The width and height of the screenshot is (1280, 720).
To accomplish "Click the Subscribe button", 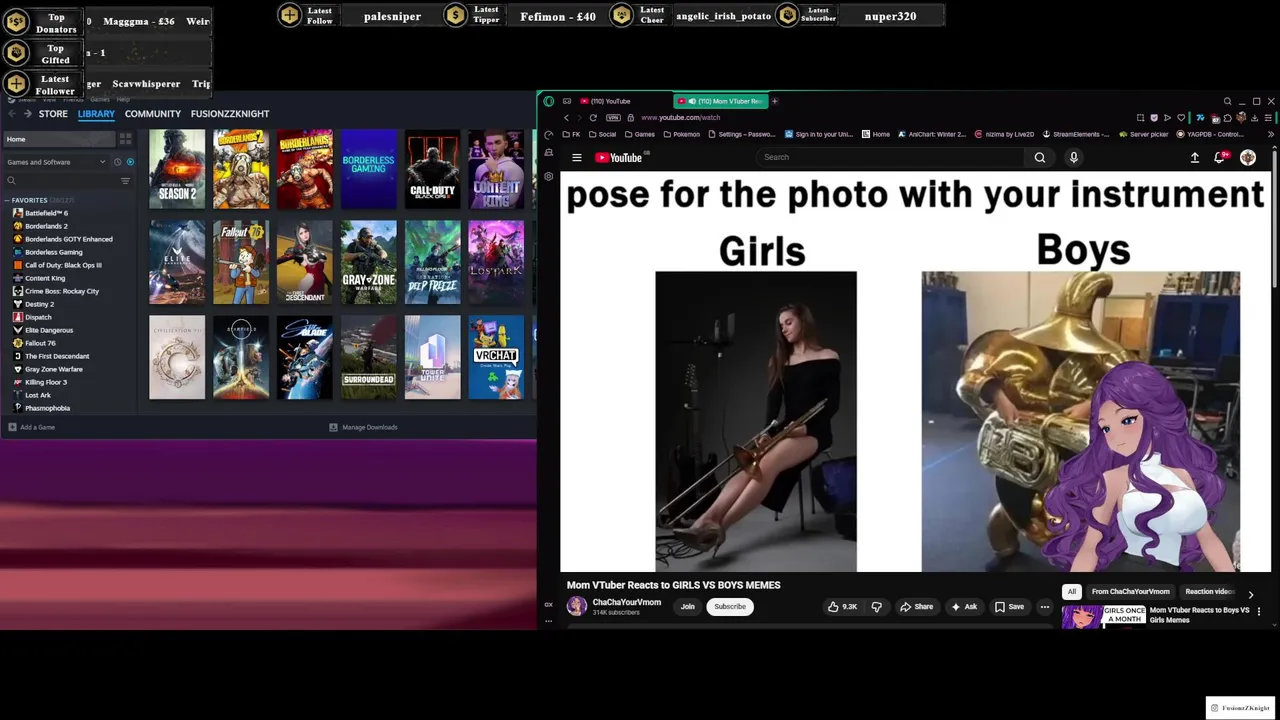I will pyautogui.click(x=730, y=606).
